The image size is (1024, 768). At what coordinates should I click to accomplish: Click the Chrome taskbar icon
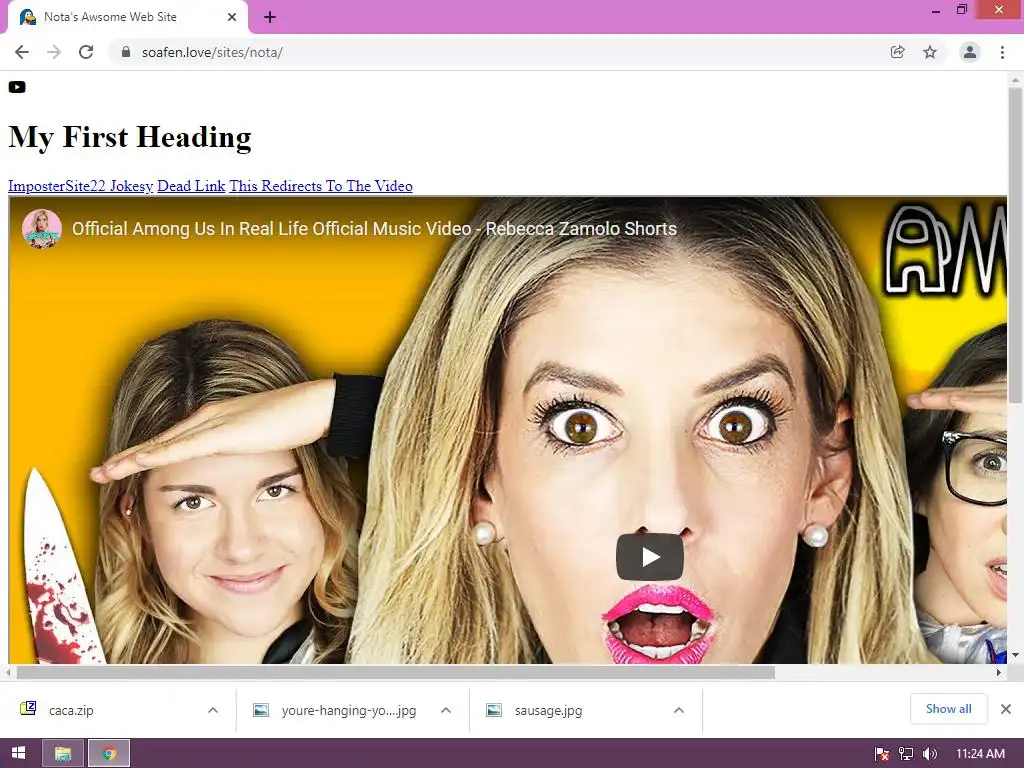point(109,753)
